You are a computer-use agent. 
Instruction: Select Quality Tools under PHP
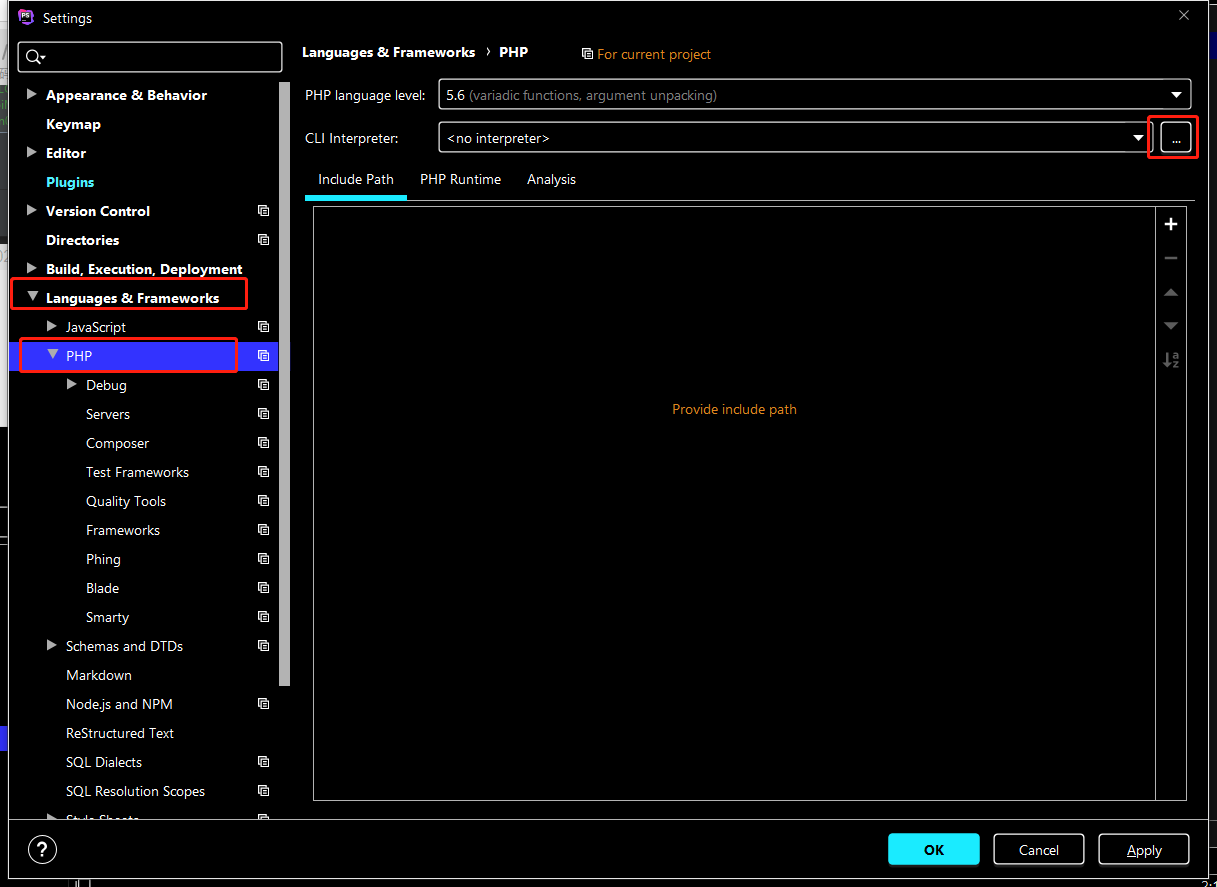click(x=126, y=501)
